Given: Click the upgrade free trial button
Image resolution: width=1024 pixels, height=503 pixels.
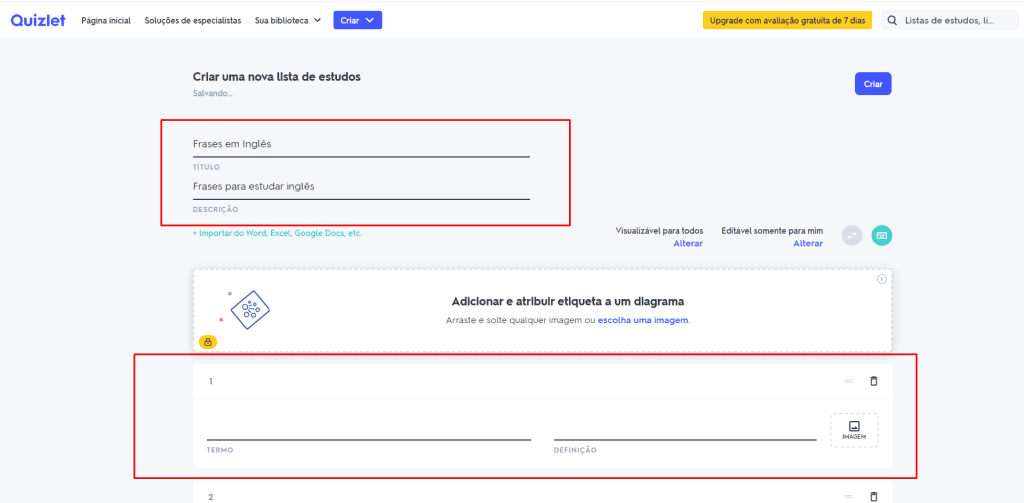Looking at the screenshot, I should 787,20.
